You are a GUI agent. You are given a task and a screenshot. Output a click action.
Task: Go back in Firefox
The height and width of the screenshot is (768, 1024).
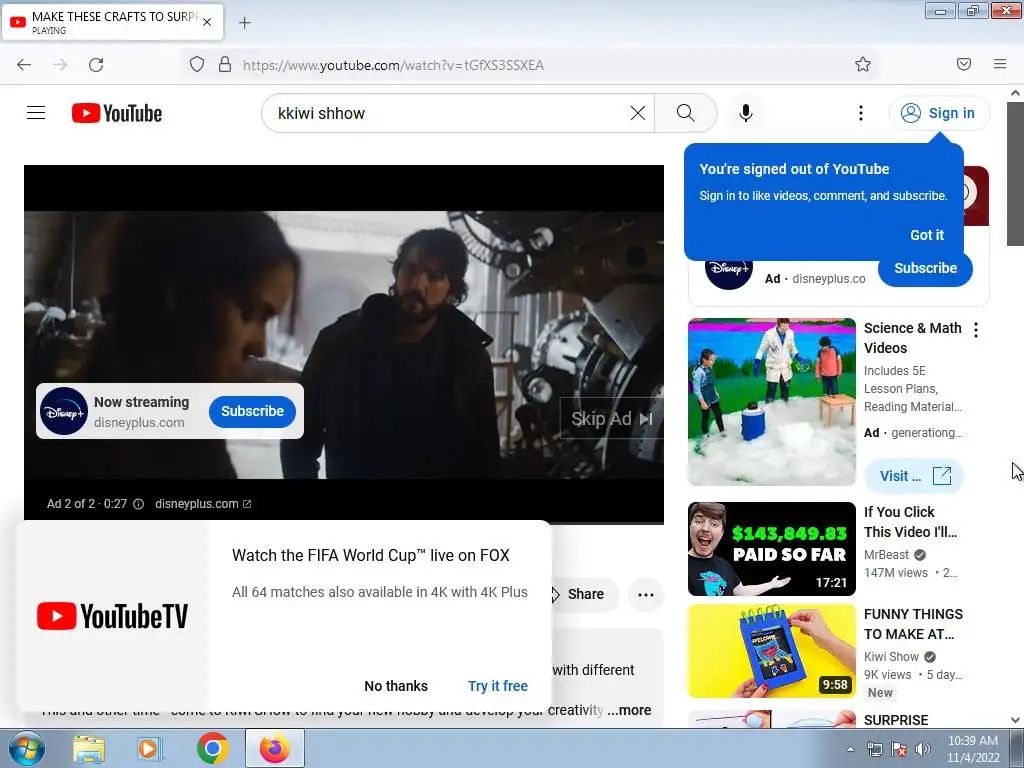pos(24,65)
